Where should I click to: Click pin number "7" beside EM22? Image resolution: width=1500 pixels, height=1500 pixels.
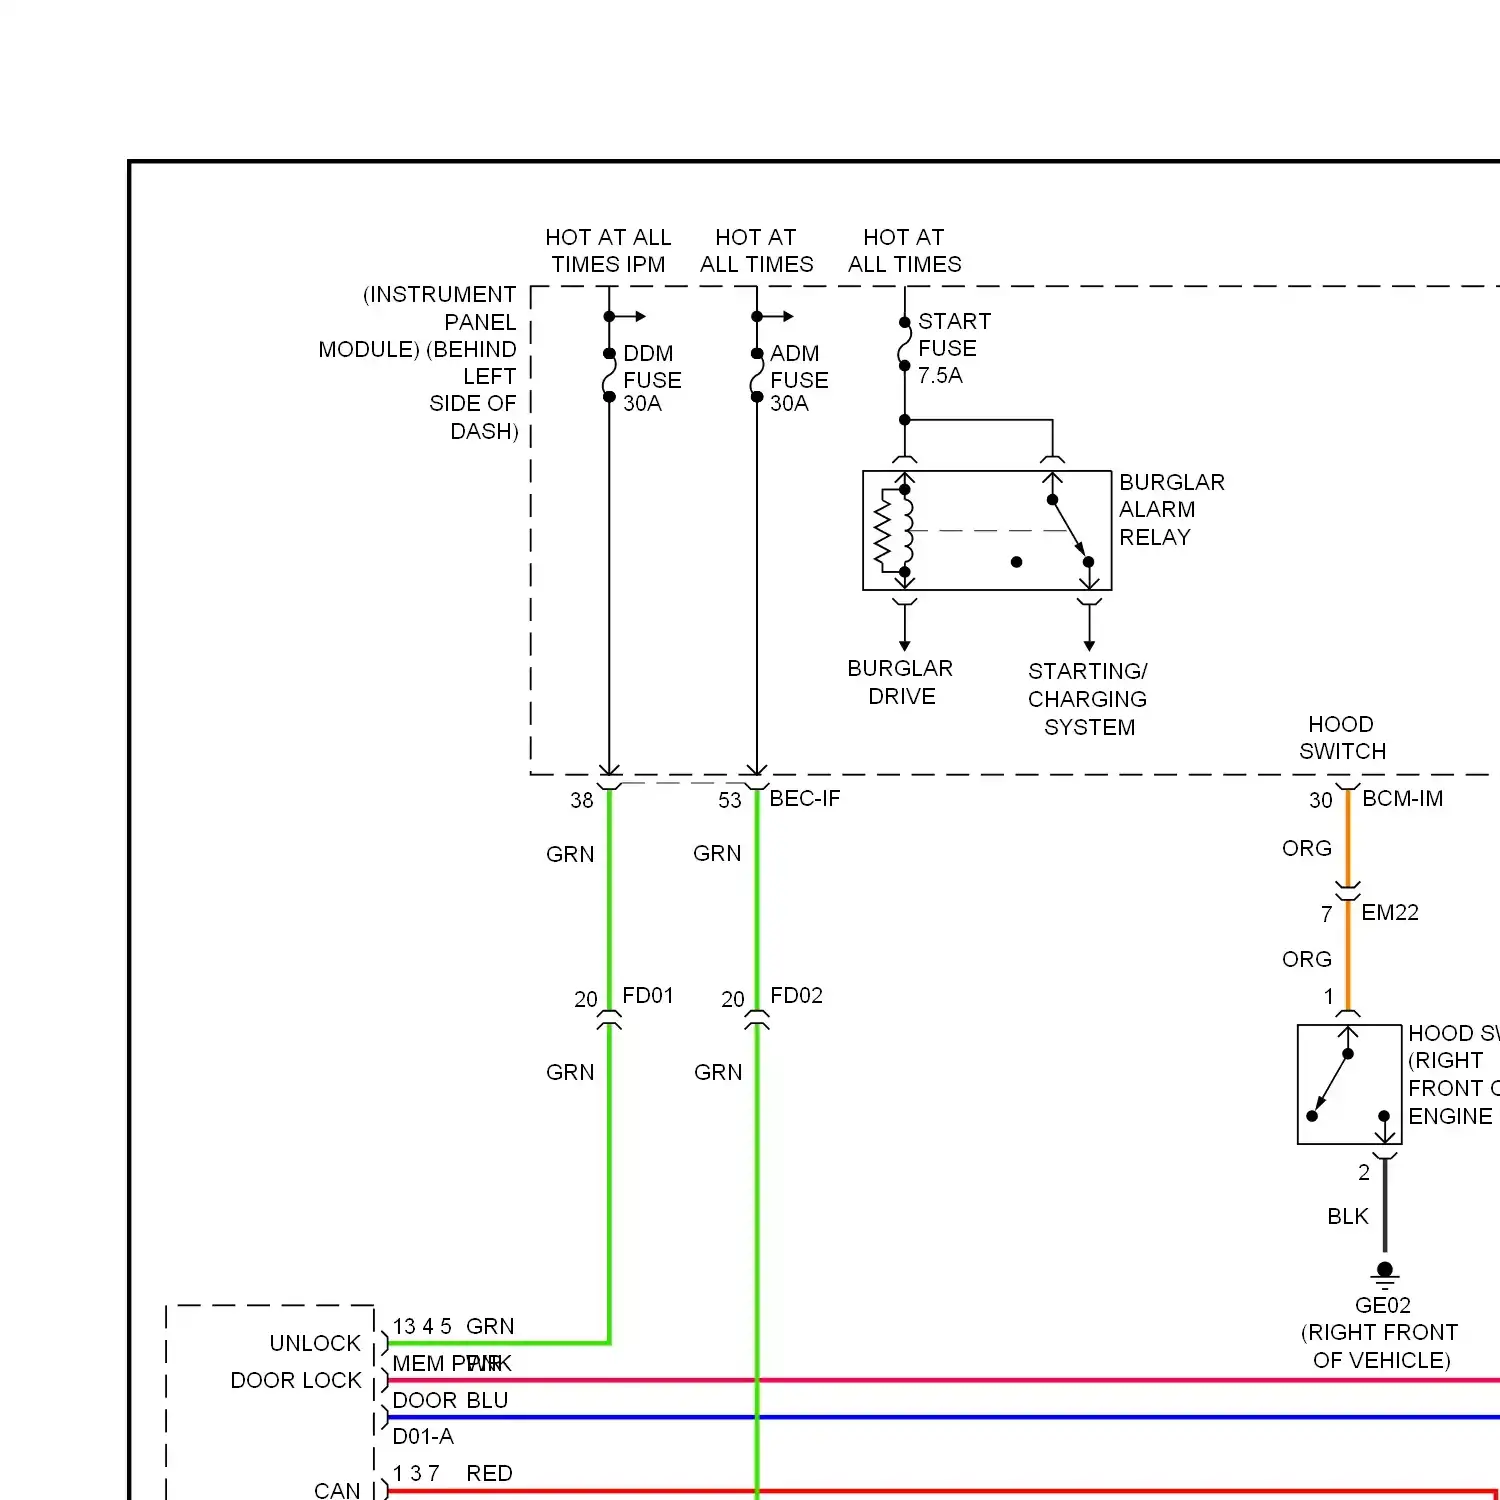(x=1326, y=914)
